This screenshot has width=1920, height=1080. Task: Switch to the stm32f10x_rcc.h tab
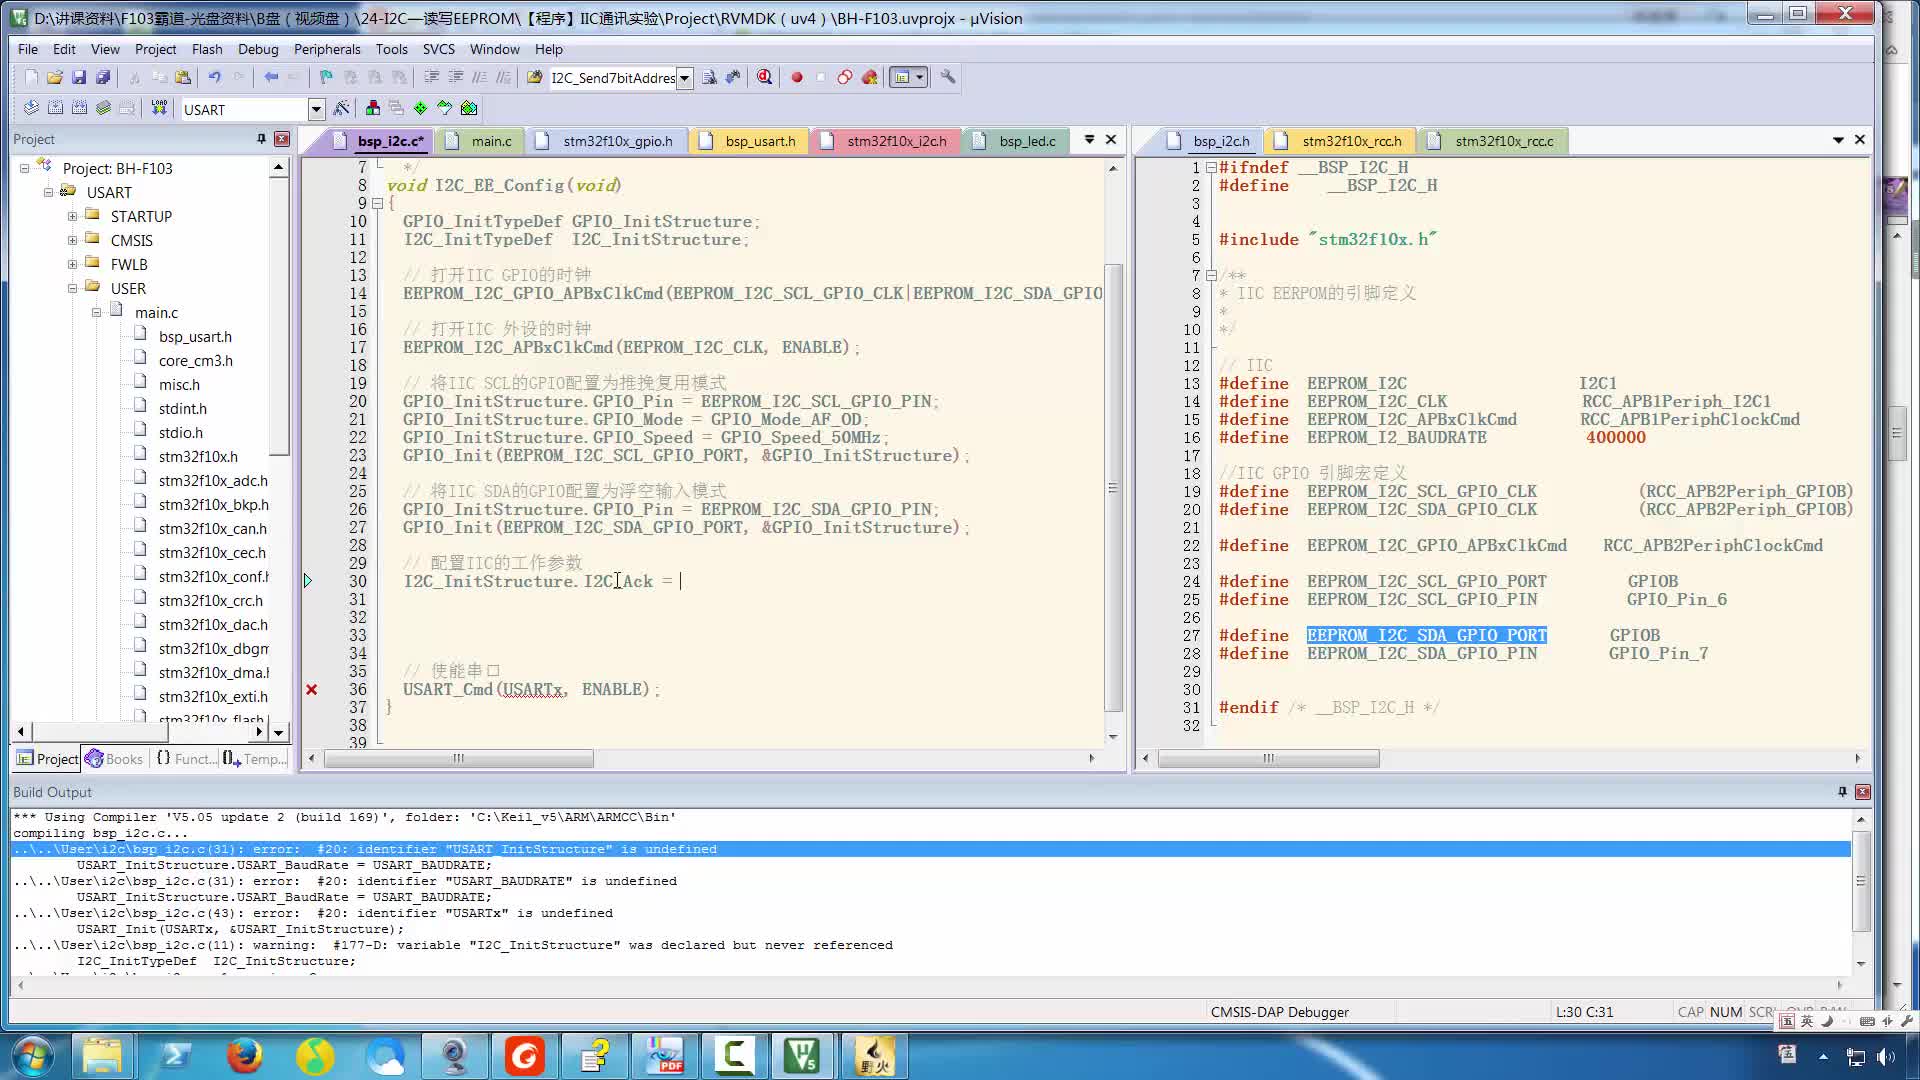tap(1340, 141)
